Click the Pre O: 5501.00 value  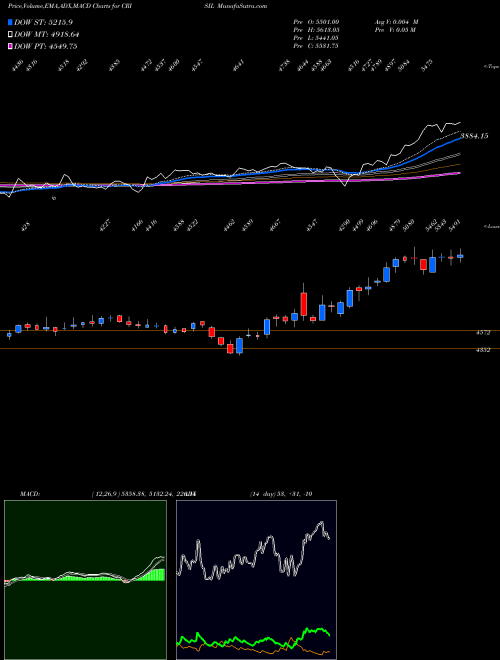coord(316,22)
